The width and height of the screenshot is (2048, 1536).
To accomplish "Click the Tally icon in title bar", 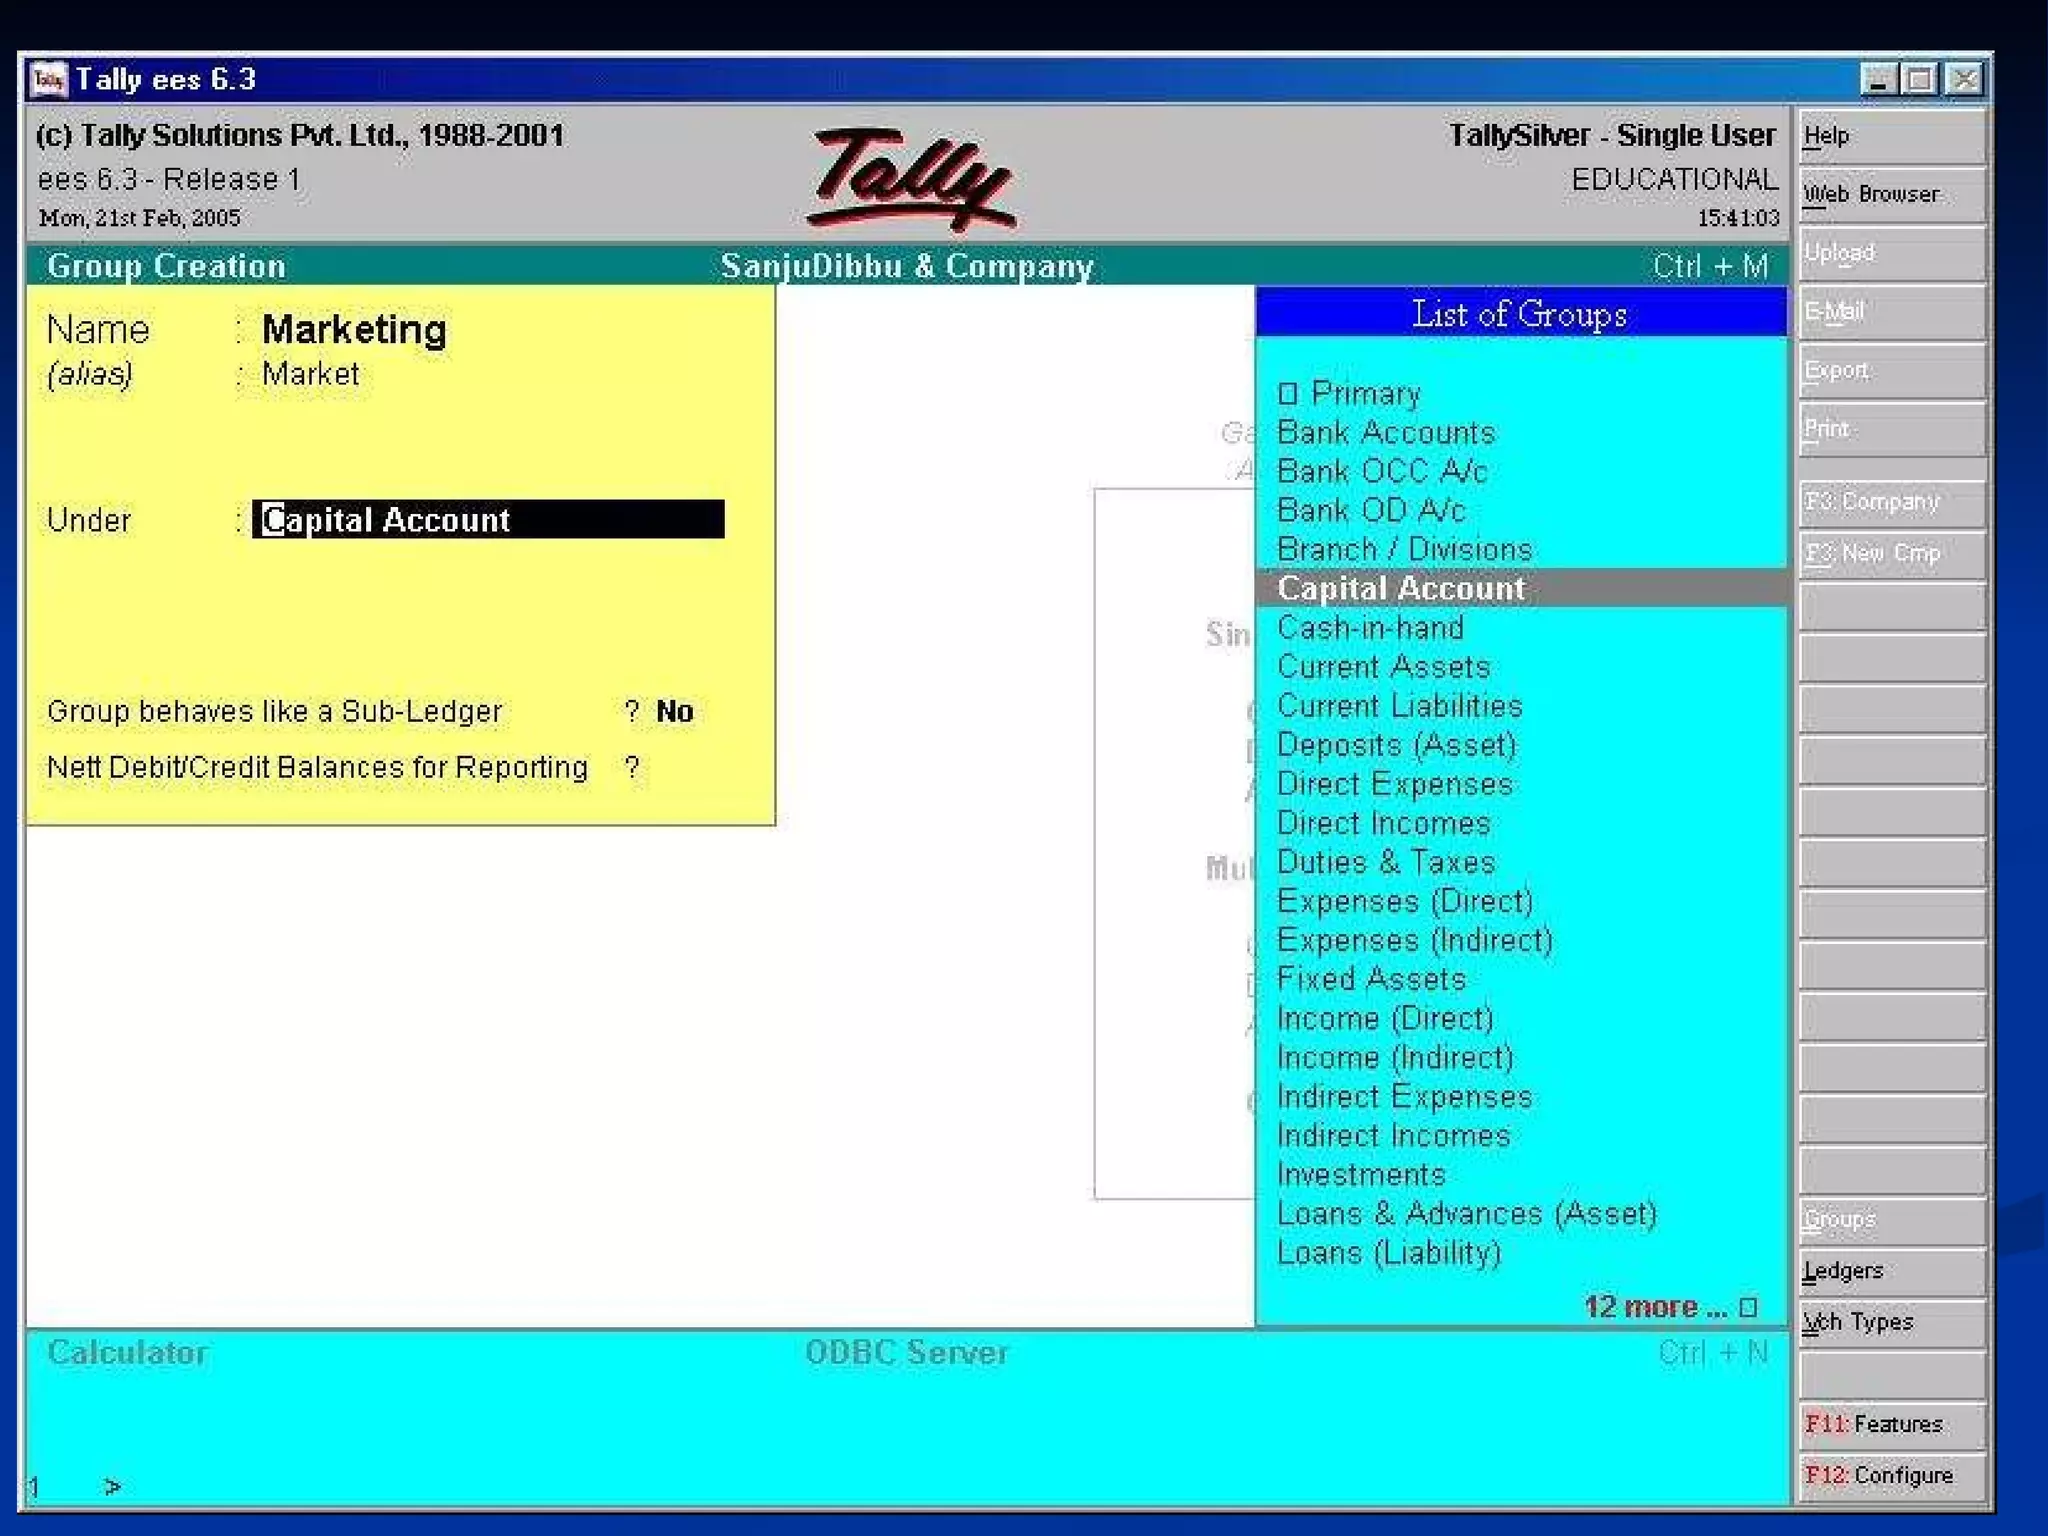I will pos(48,79).
